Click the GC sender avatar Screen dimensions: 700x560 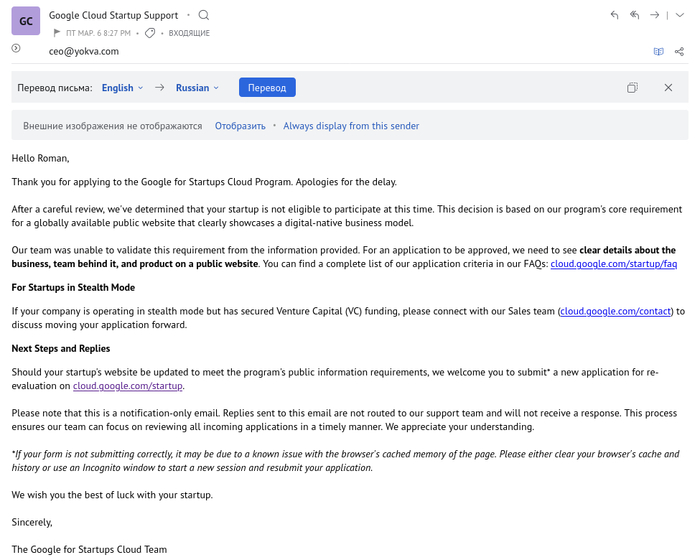coord(25,21)
